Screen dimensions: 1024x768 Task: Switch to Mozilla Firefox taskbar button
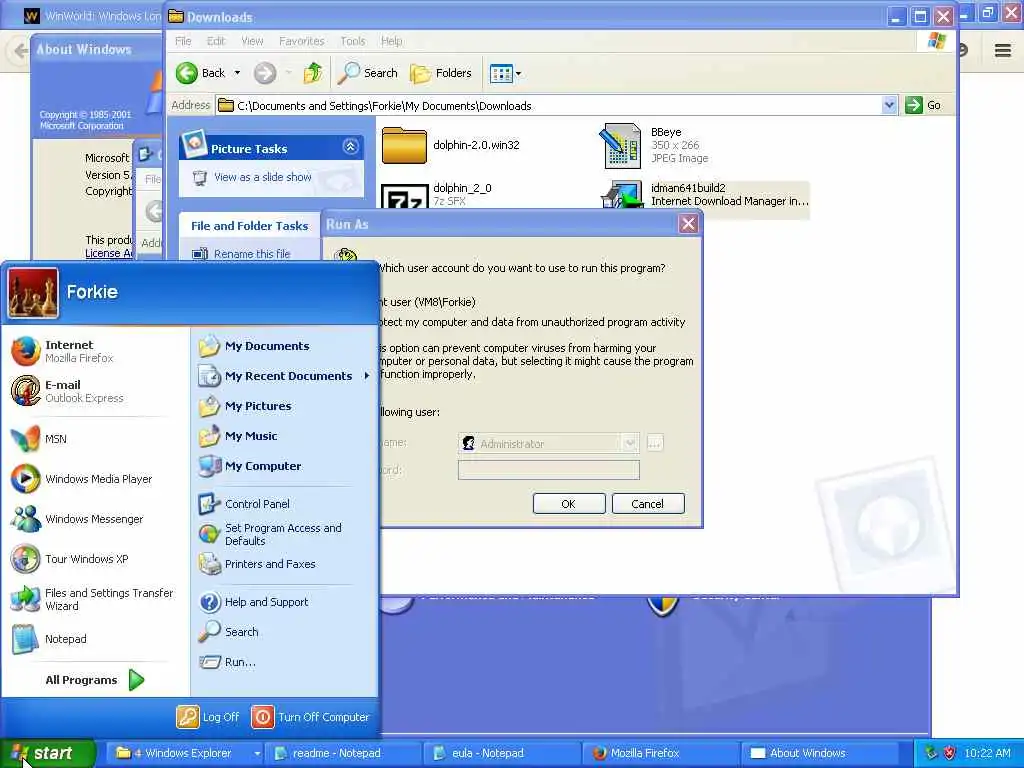[662, 753]
